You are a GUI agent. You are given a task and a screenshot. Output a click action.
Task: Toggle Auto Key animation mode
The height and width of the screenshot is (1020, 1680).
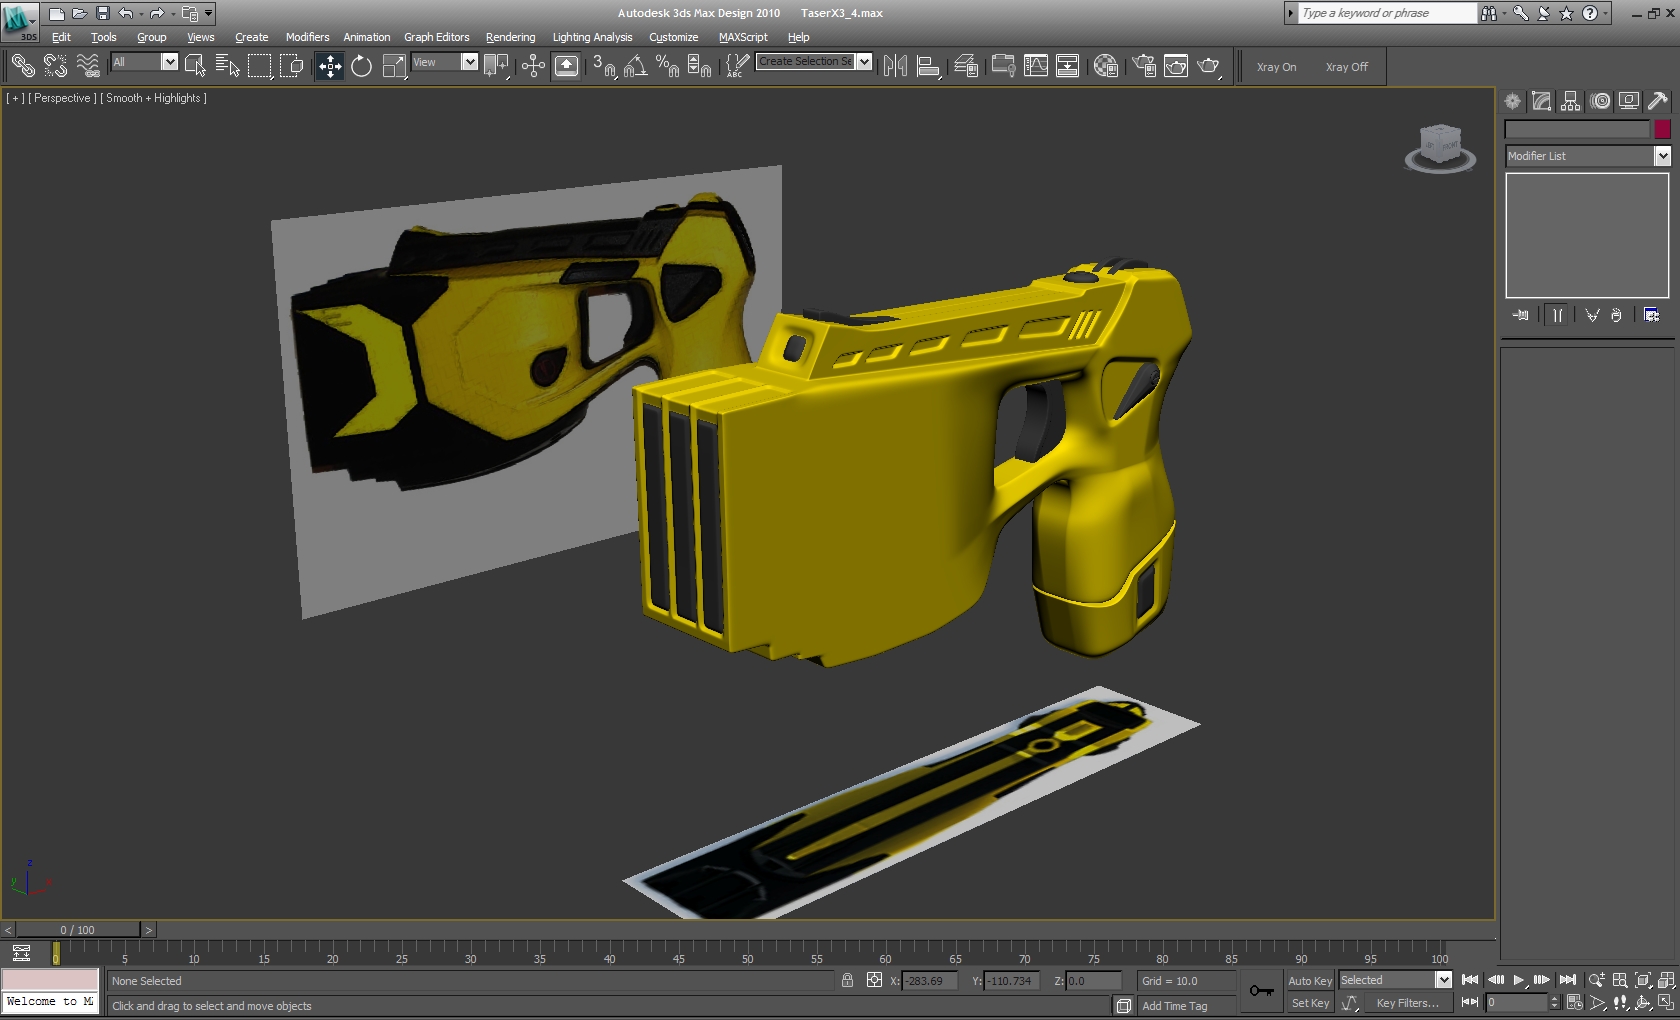tap(1309, 981)
